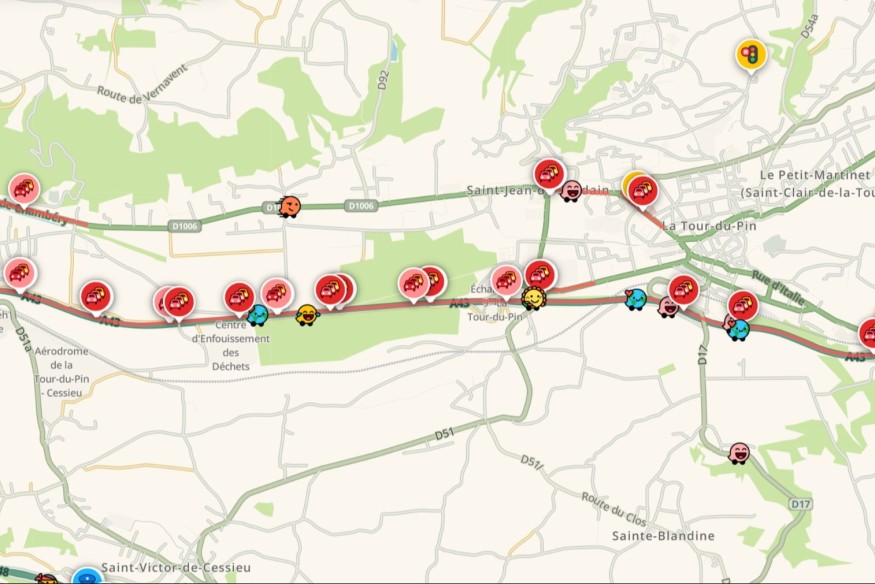Click the La Tour-du-Pin city label
This screenshot has height=584, width=875.
[x=709, y=226]
